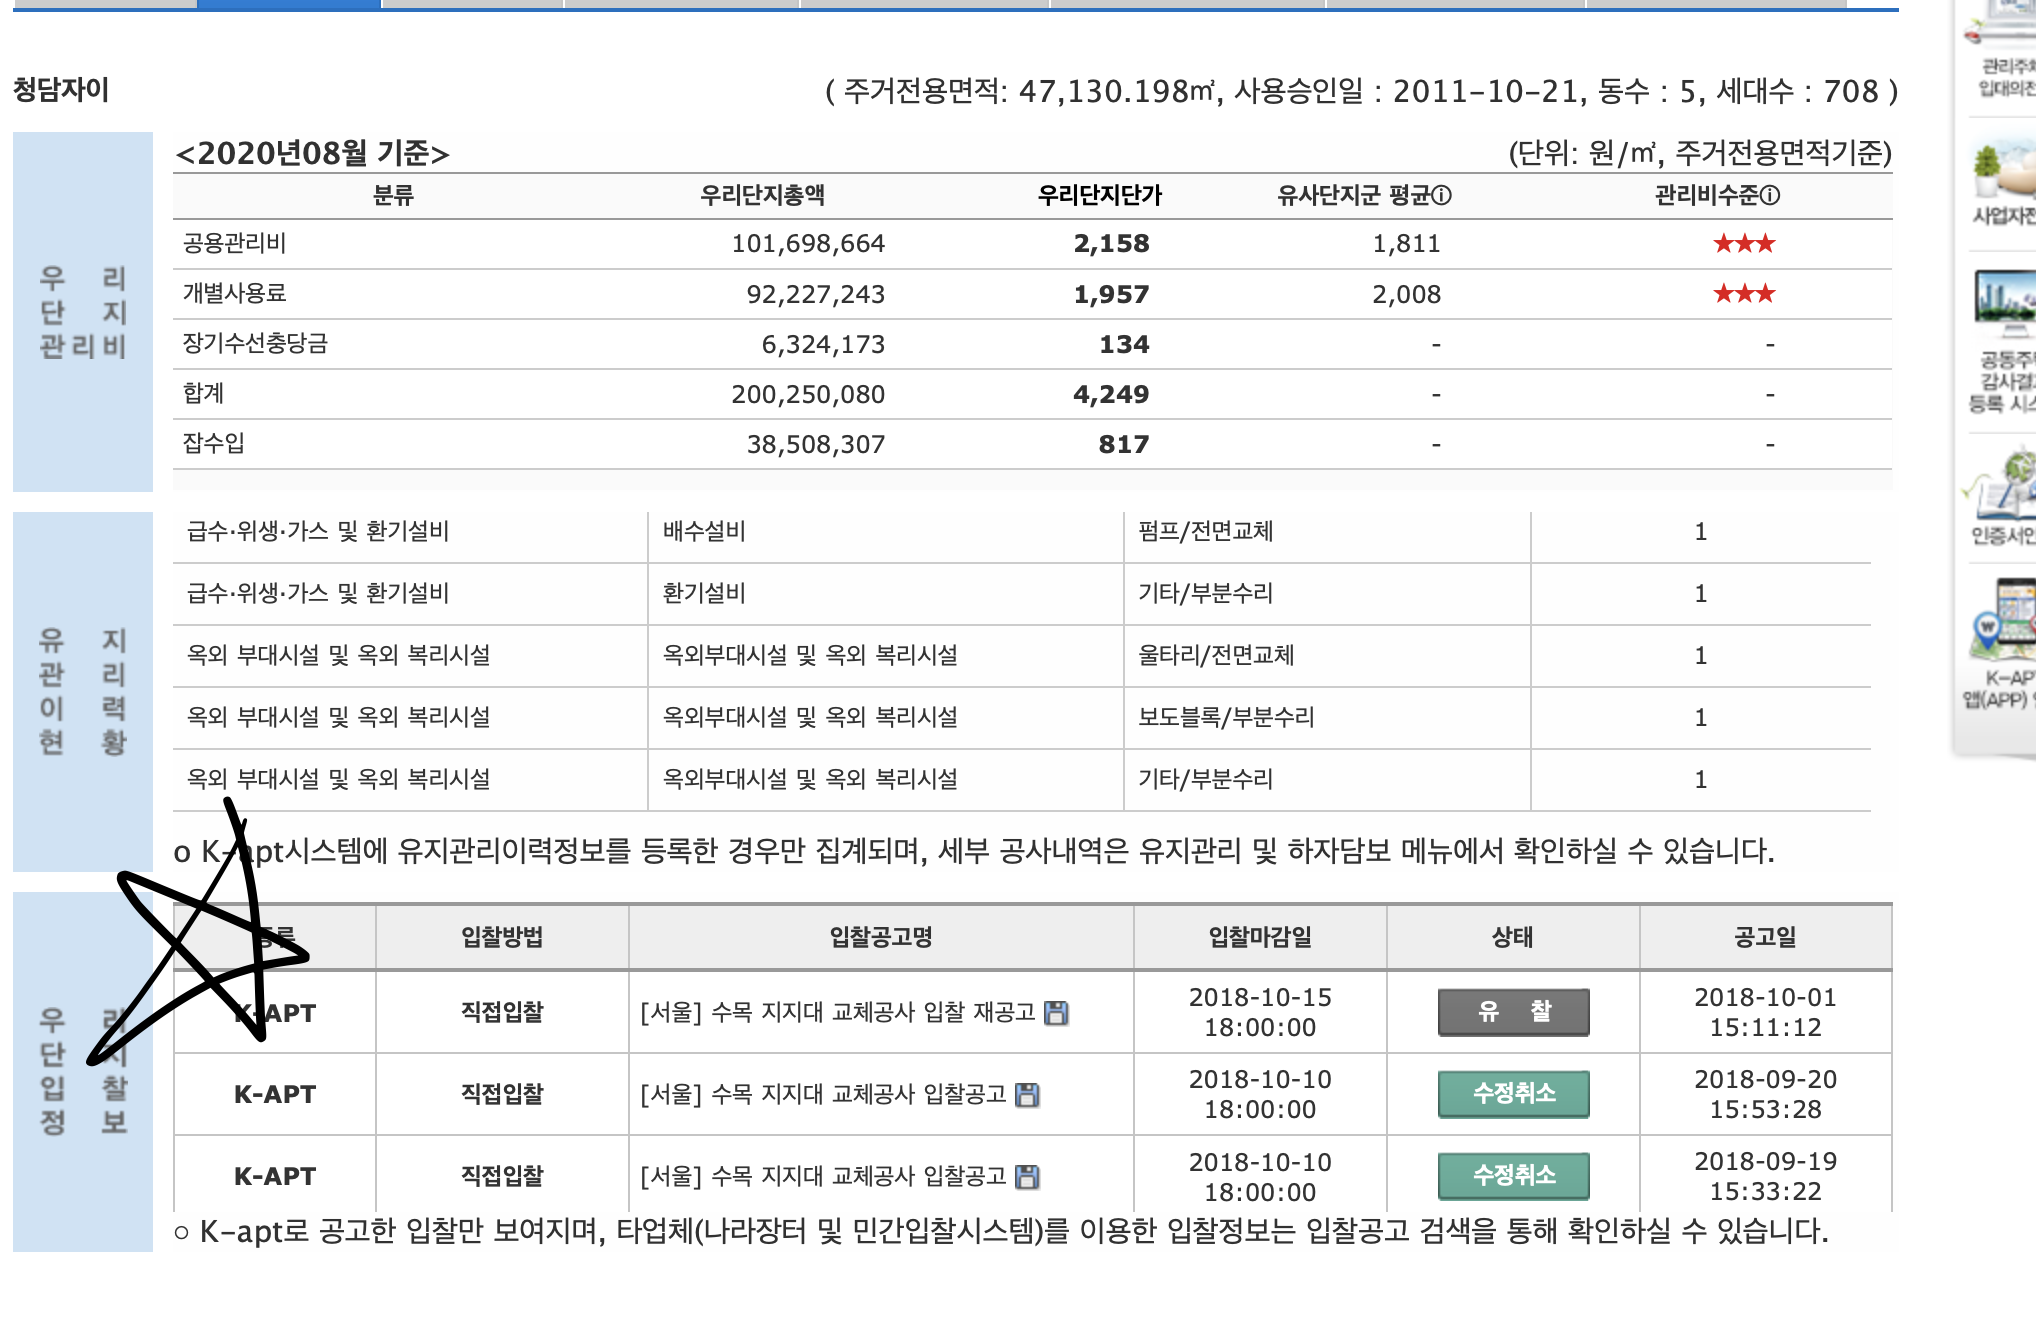
Task: Open 입찰공고 link posted 2018-09-20
Action: pos(822,1095)
